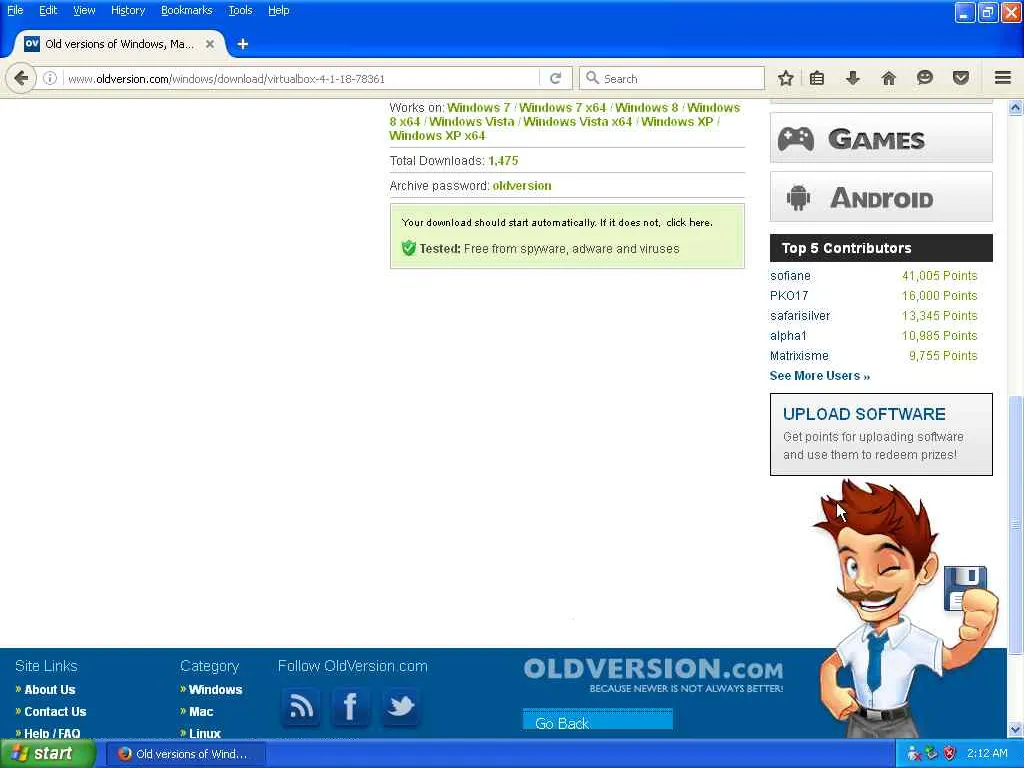Screen dimensions: 1024x768
Task: Open contributor sofiane's profile
Action: click(x=790, y=276)
